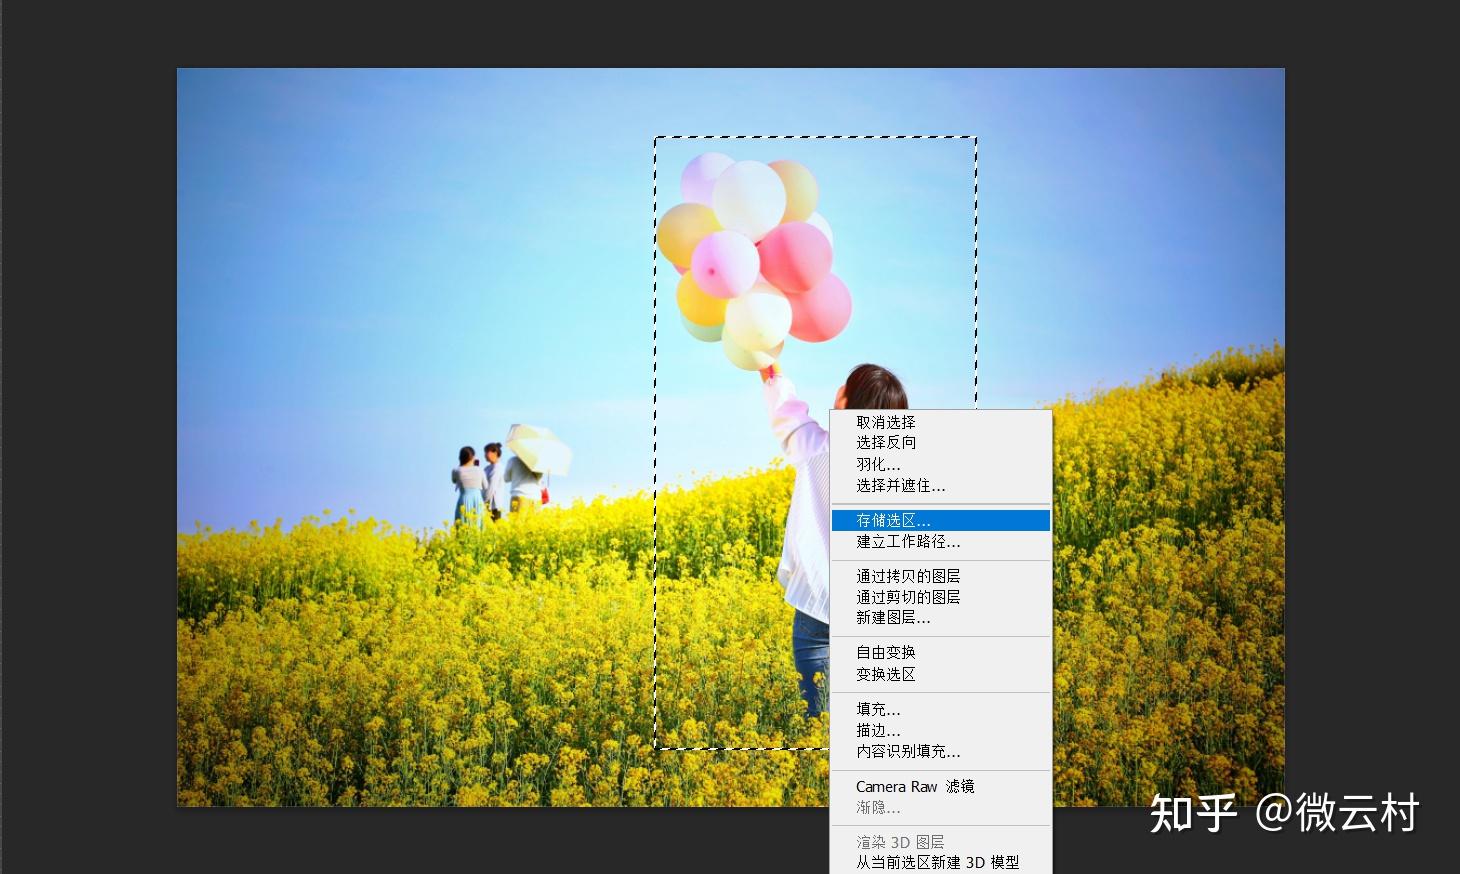Open the 描边 stroke dialog
Screen dimensions: 1460x874
pos(876,730)
